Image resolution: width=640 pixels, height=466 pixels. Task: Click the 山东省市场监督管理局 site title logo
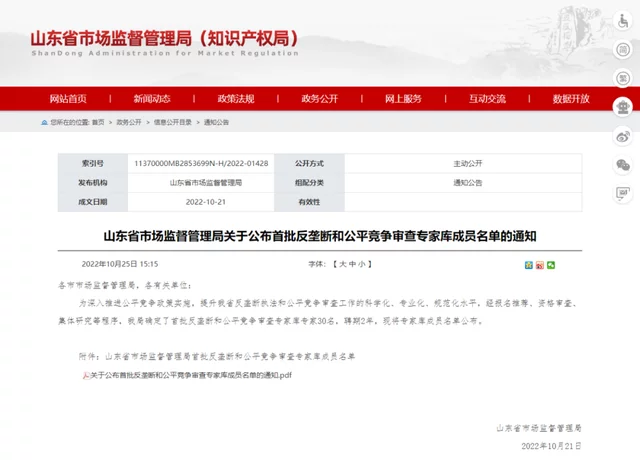click(164, 42)
